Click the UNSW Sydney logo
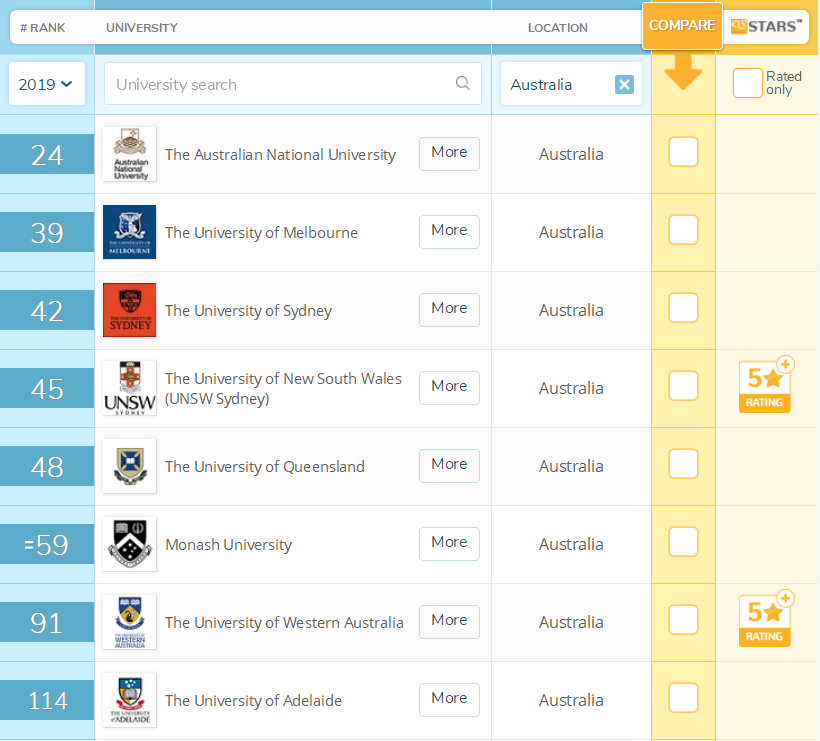 pos(129,388)
